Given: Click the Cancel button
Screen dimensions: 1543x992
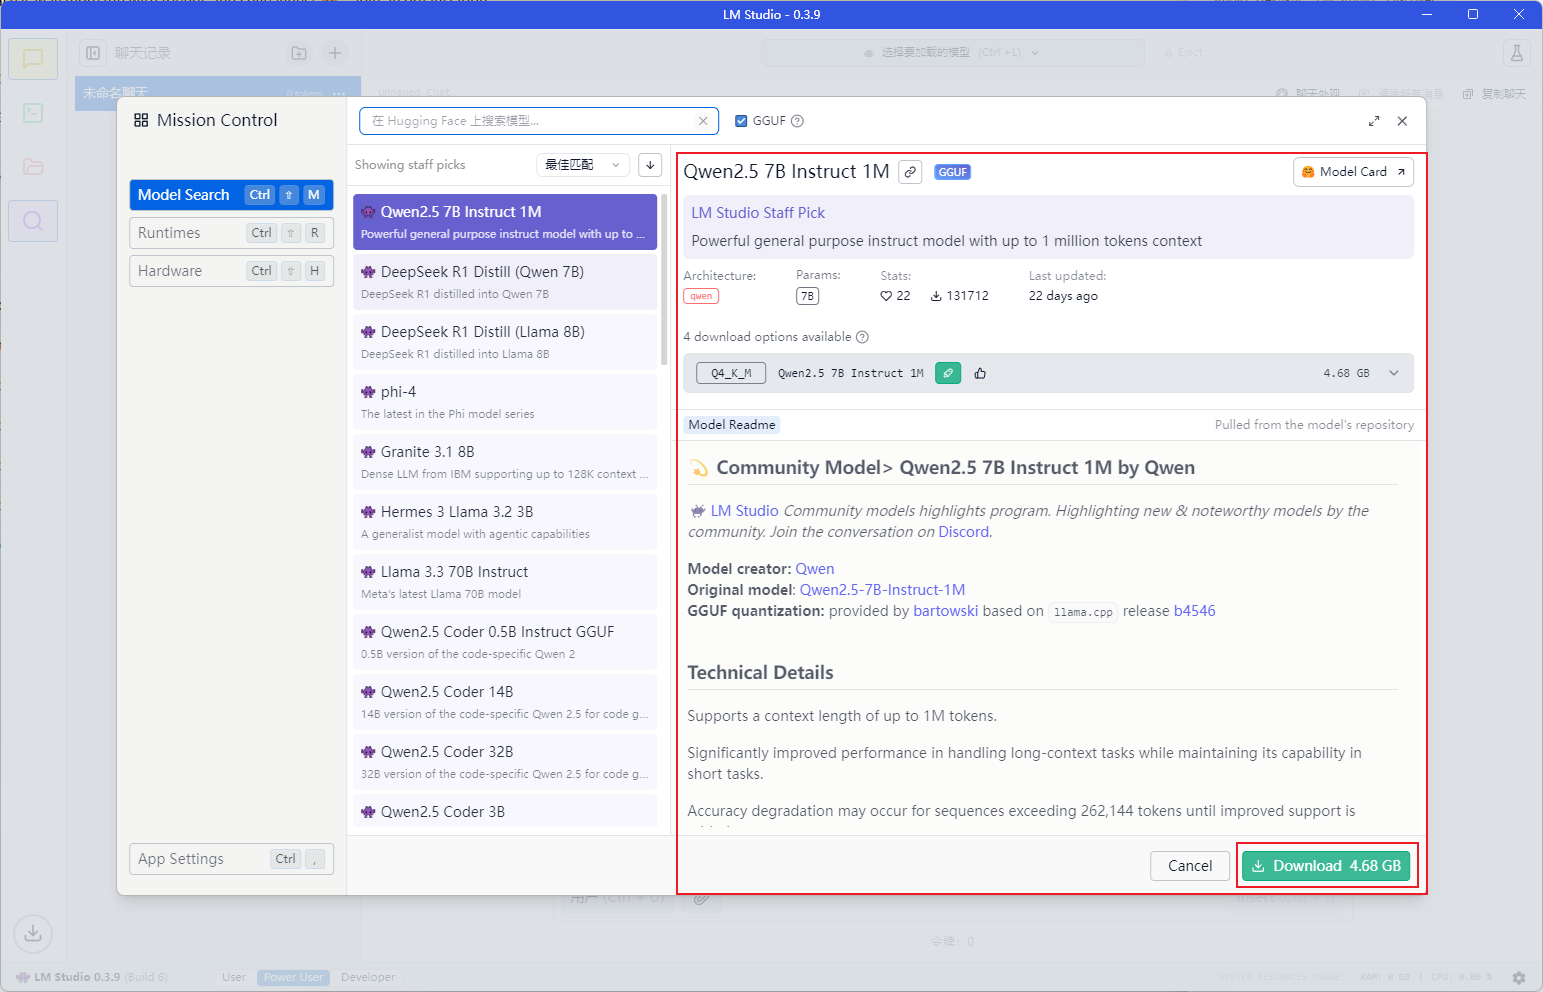Looking at the screenshot, I should (x=1190, y=866).
